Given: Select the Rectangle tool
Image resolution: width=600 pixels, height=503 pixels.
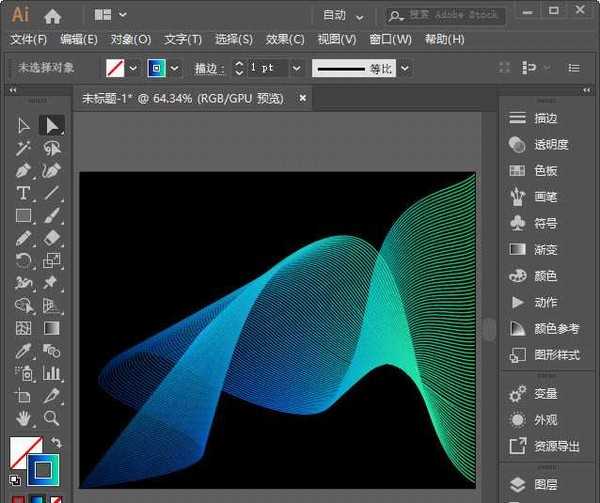Looking at the screenshot, I should (x=24, y=215).
